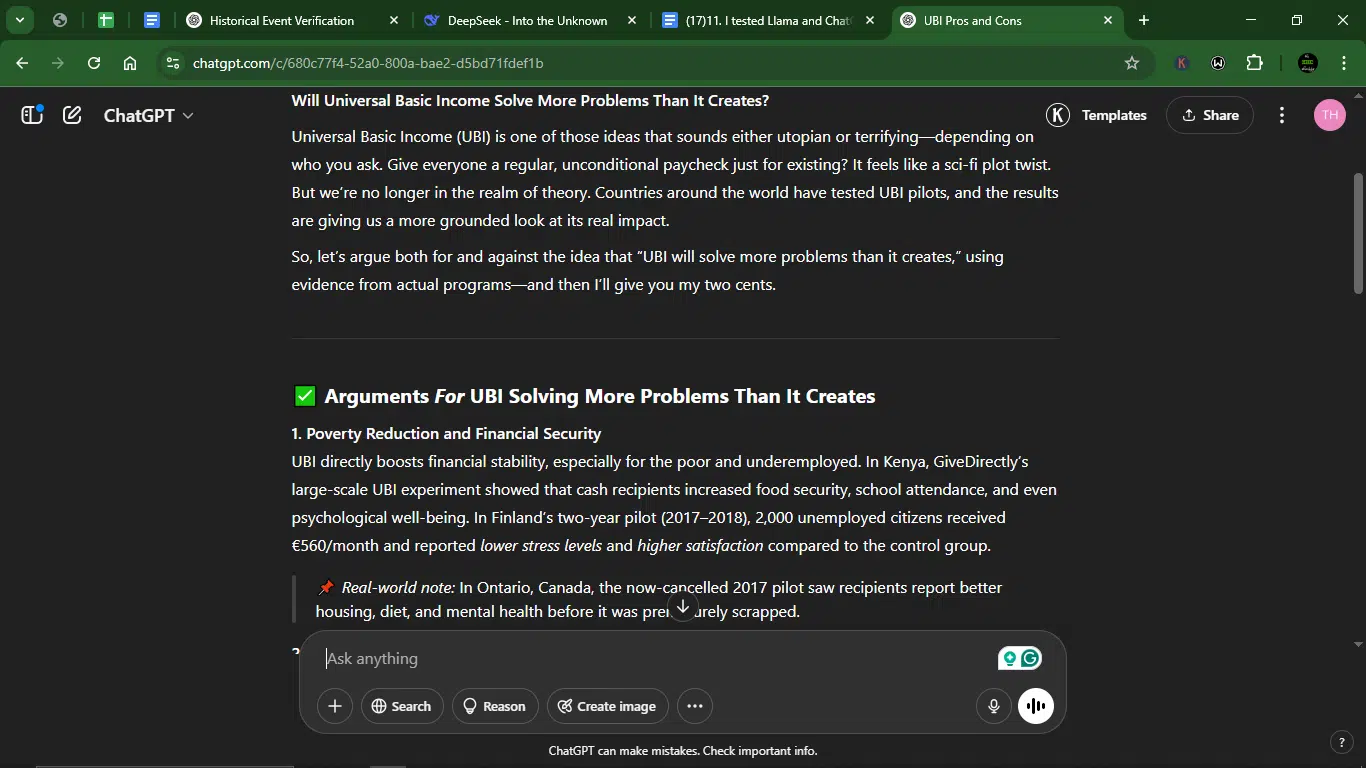This screenshot has height=768, width=1366.
Task: Expand the tab search dropdown arrow
Action: [x=20, y=20]
